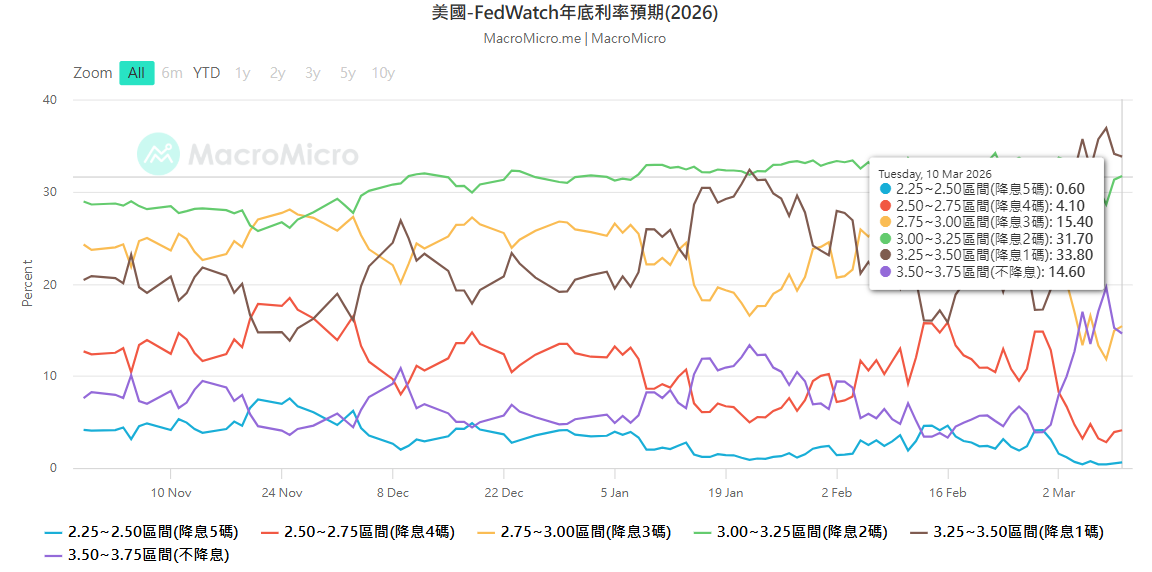Pick the 3y zoom range
This screenshot has height=572, width=1152.
pos(312,73)
